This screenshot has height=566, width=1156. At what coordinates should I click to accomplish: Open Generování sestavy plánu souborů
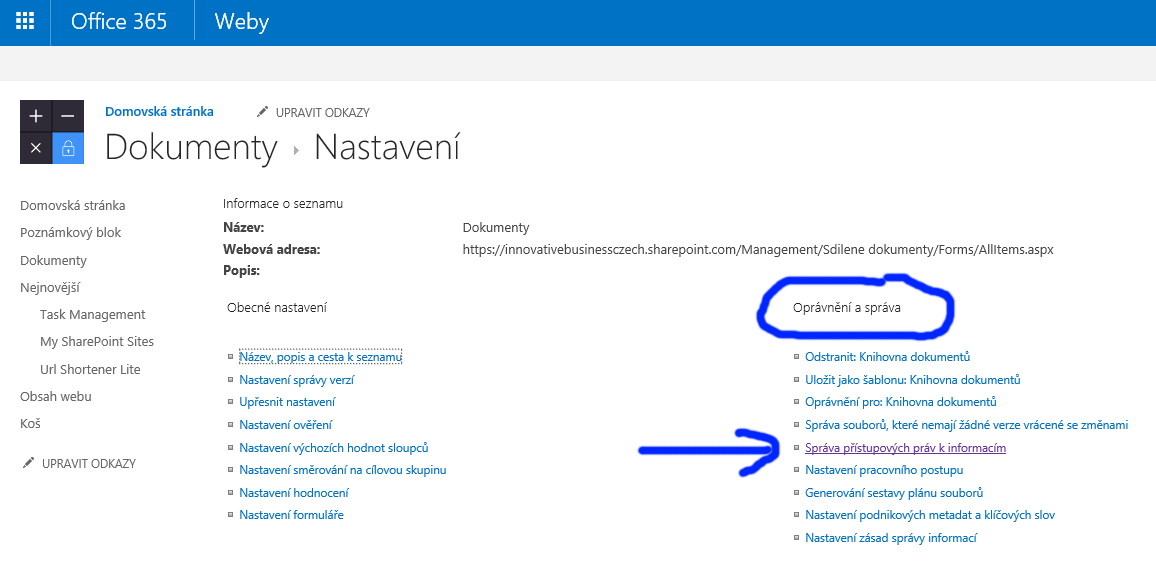[894, 492]
